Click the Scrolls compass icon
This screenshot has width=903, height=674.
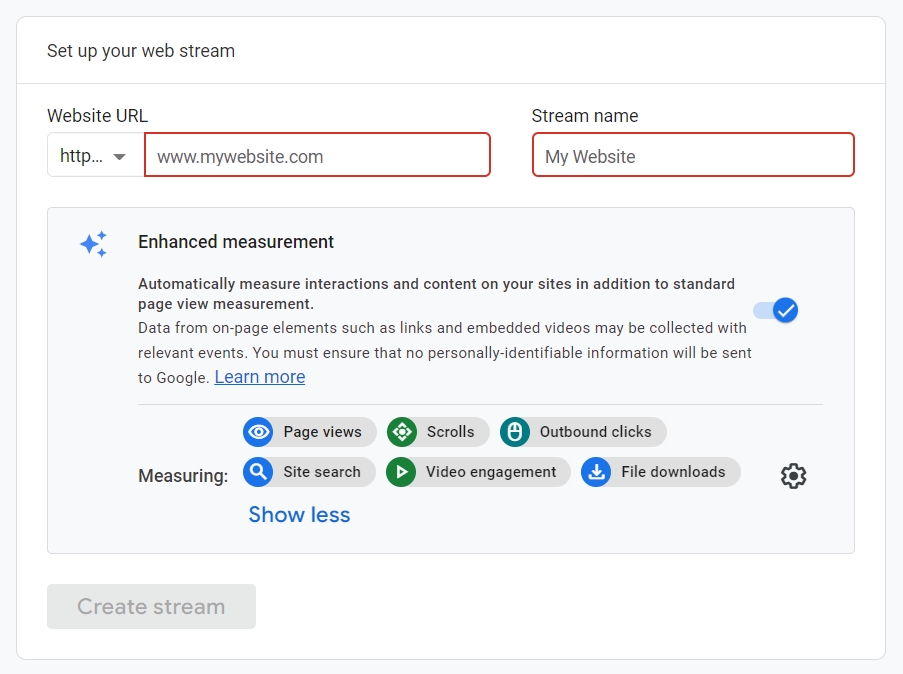402,432
